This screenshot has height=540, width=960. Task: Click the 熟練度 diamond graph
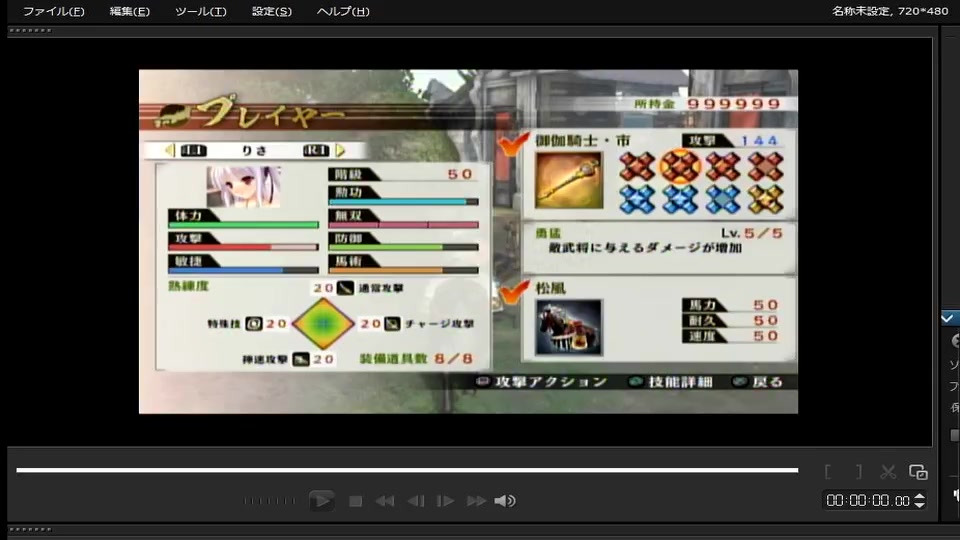point(323,323)
